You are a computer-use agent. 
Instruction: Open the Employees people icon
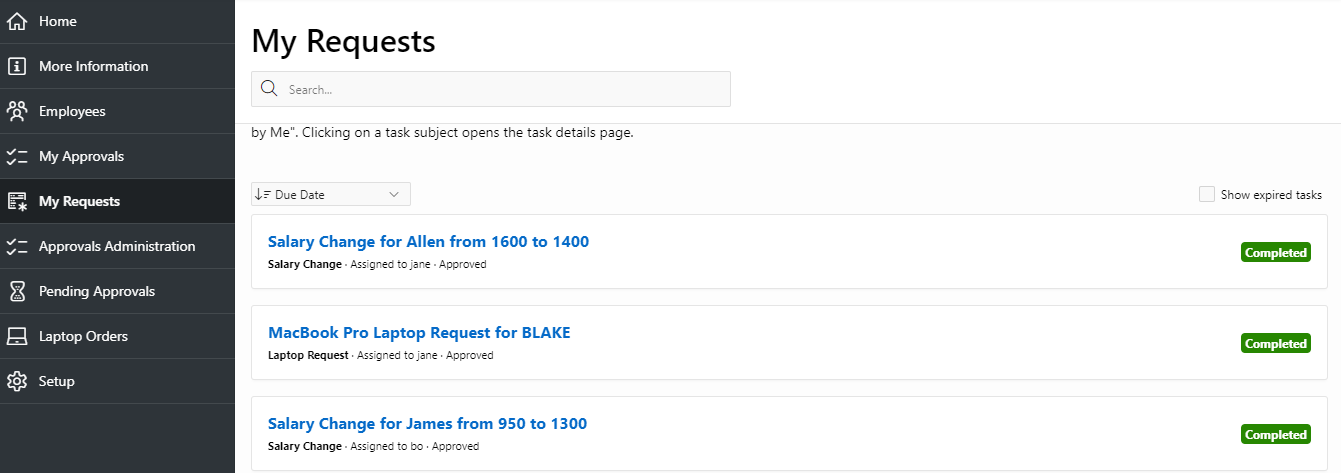point(16,111)
